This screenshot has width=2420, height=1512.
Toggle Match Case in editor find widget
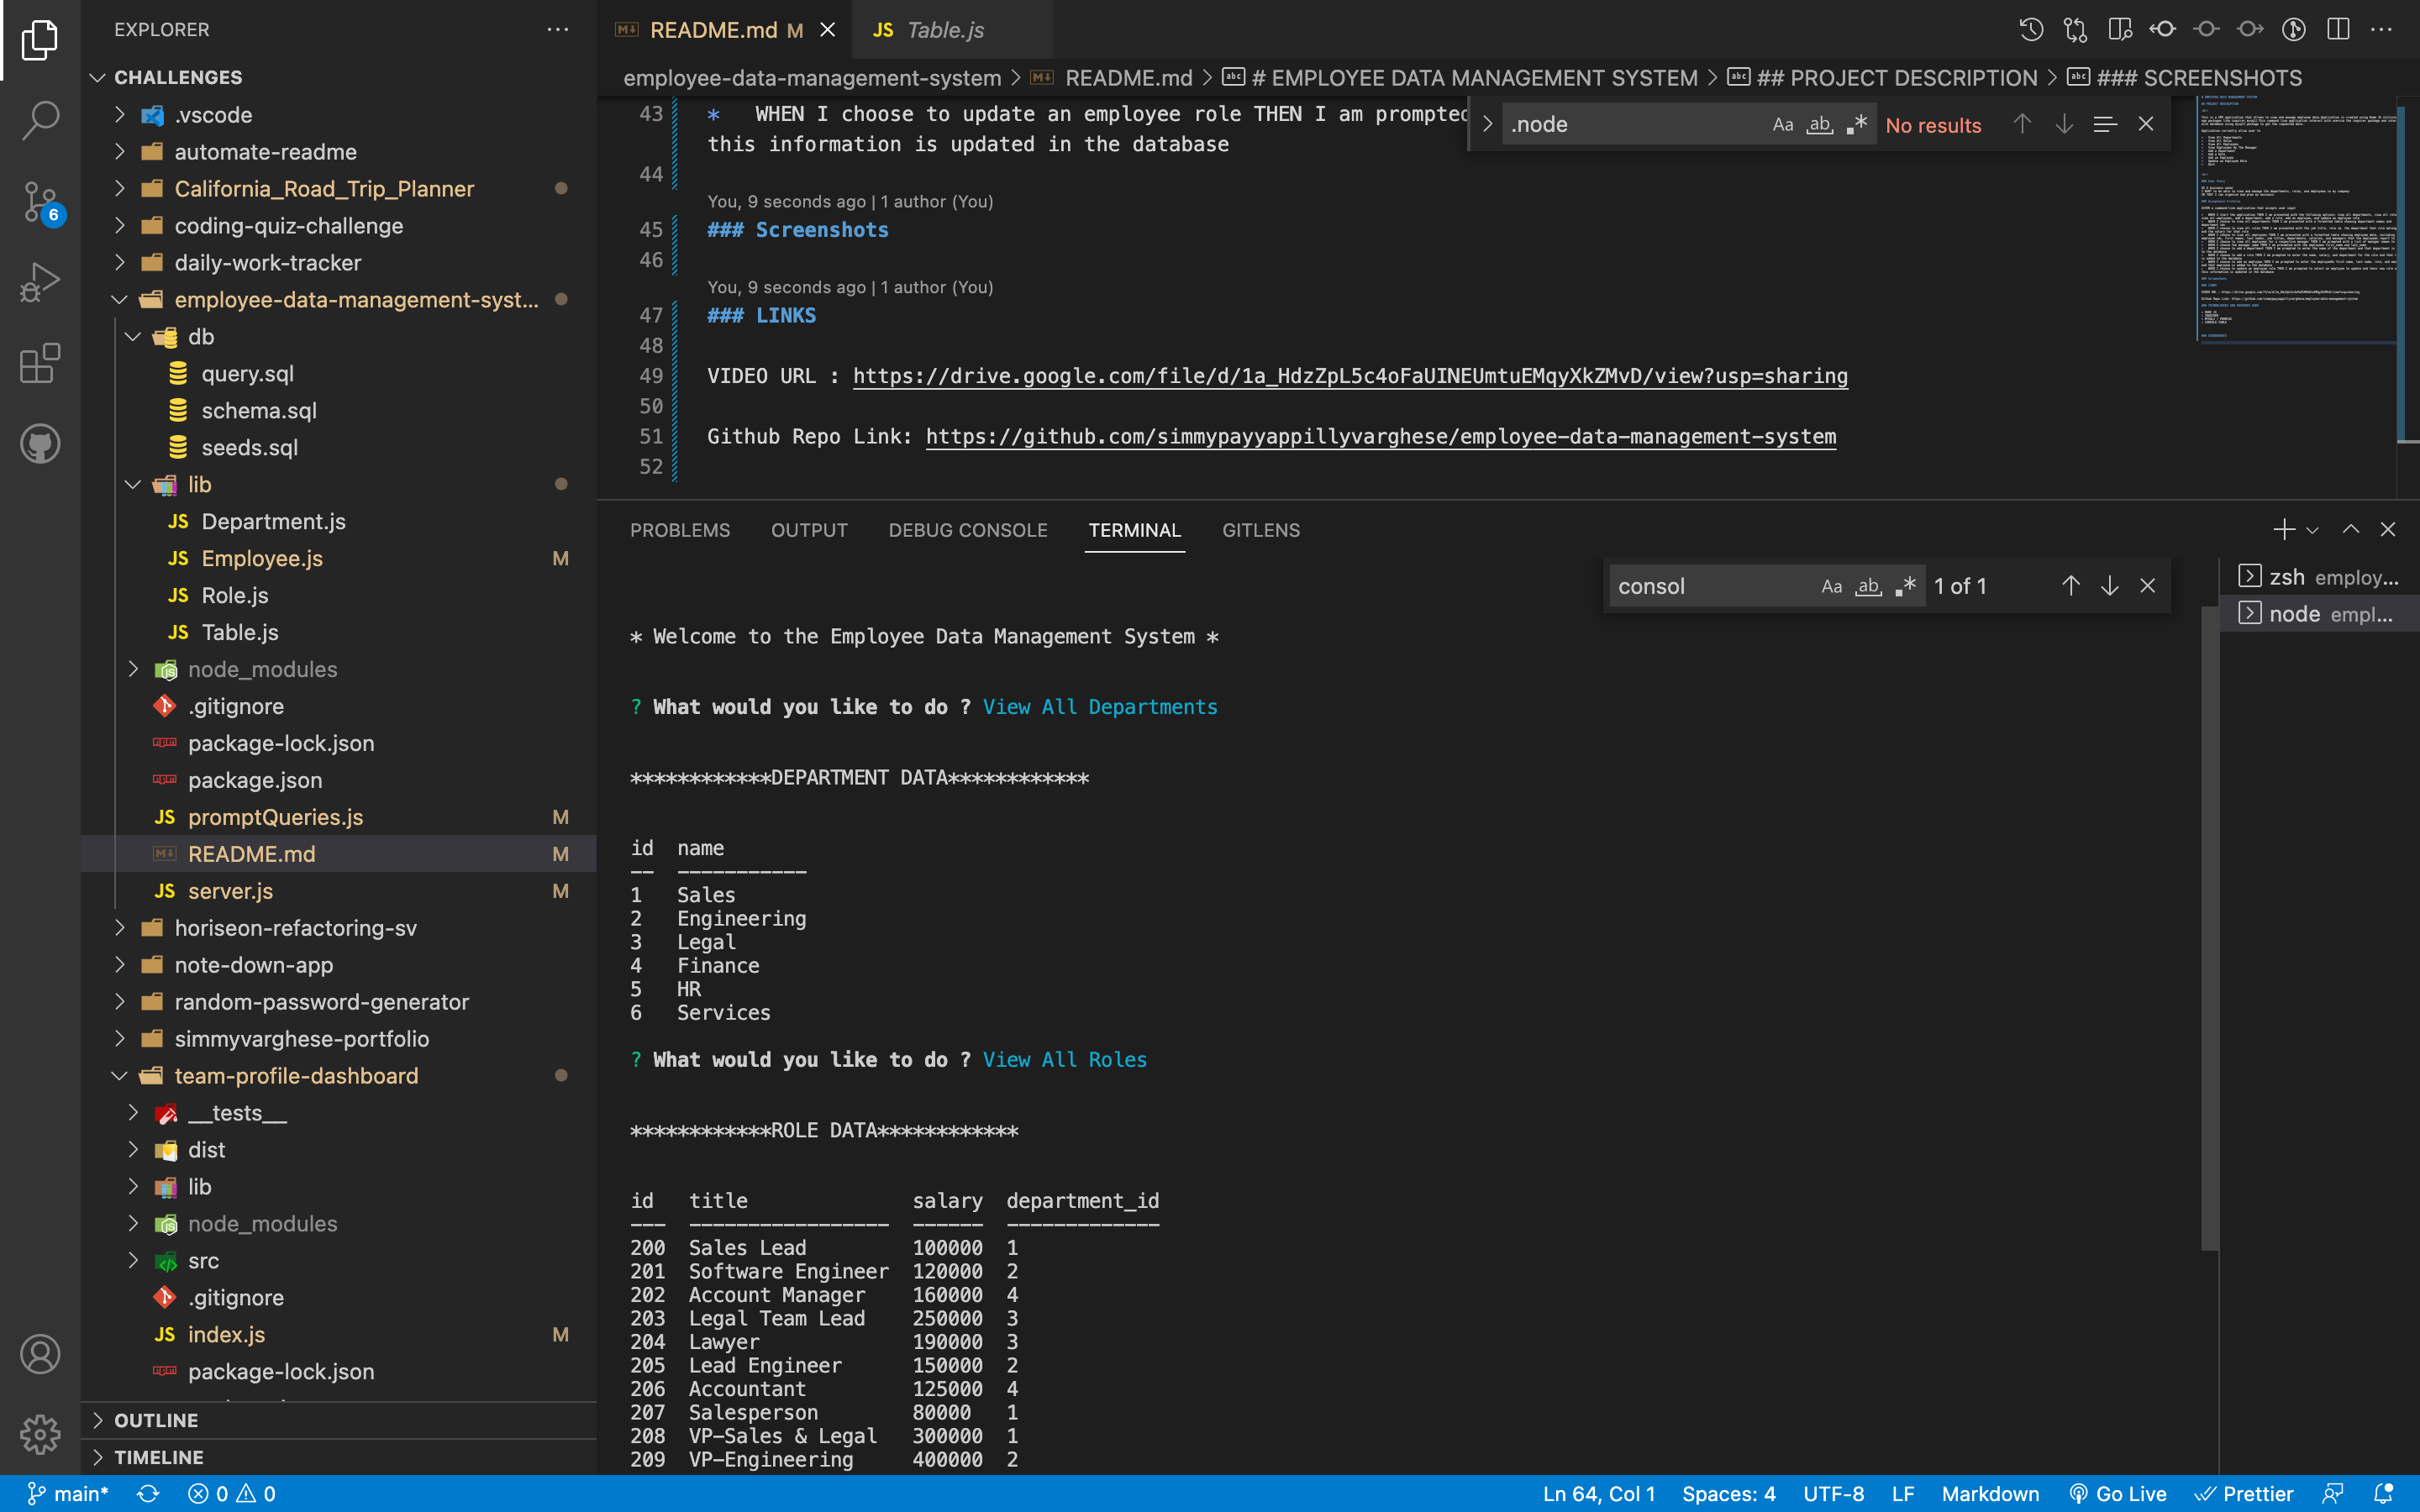(x=1782, y=125)
